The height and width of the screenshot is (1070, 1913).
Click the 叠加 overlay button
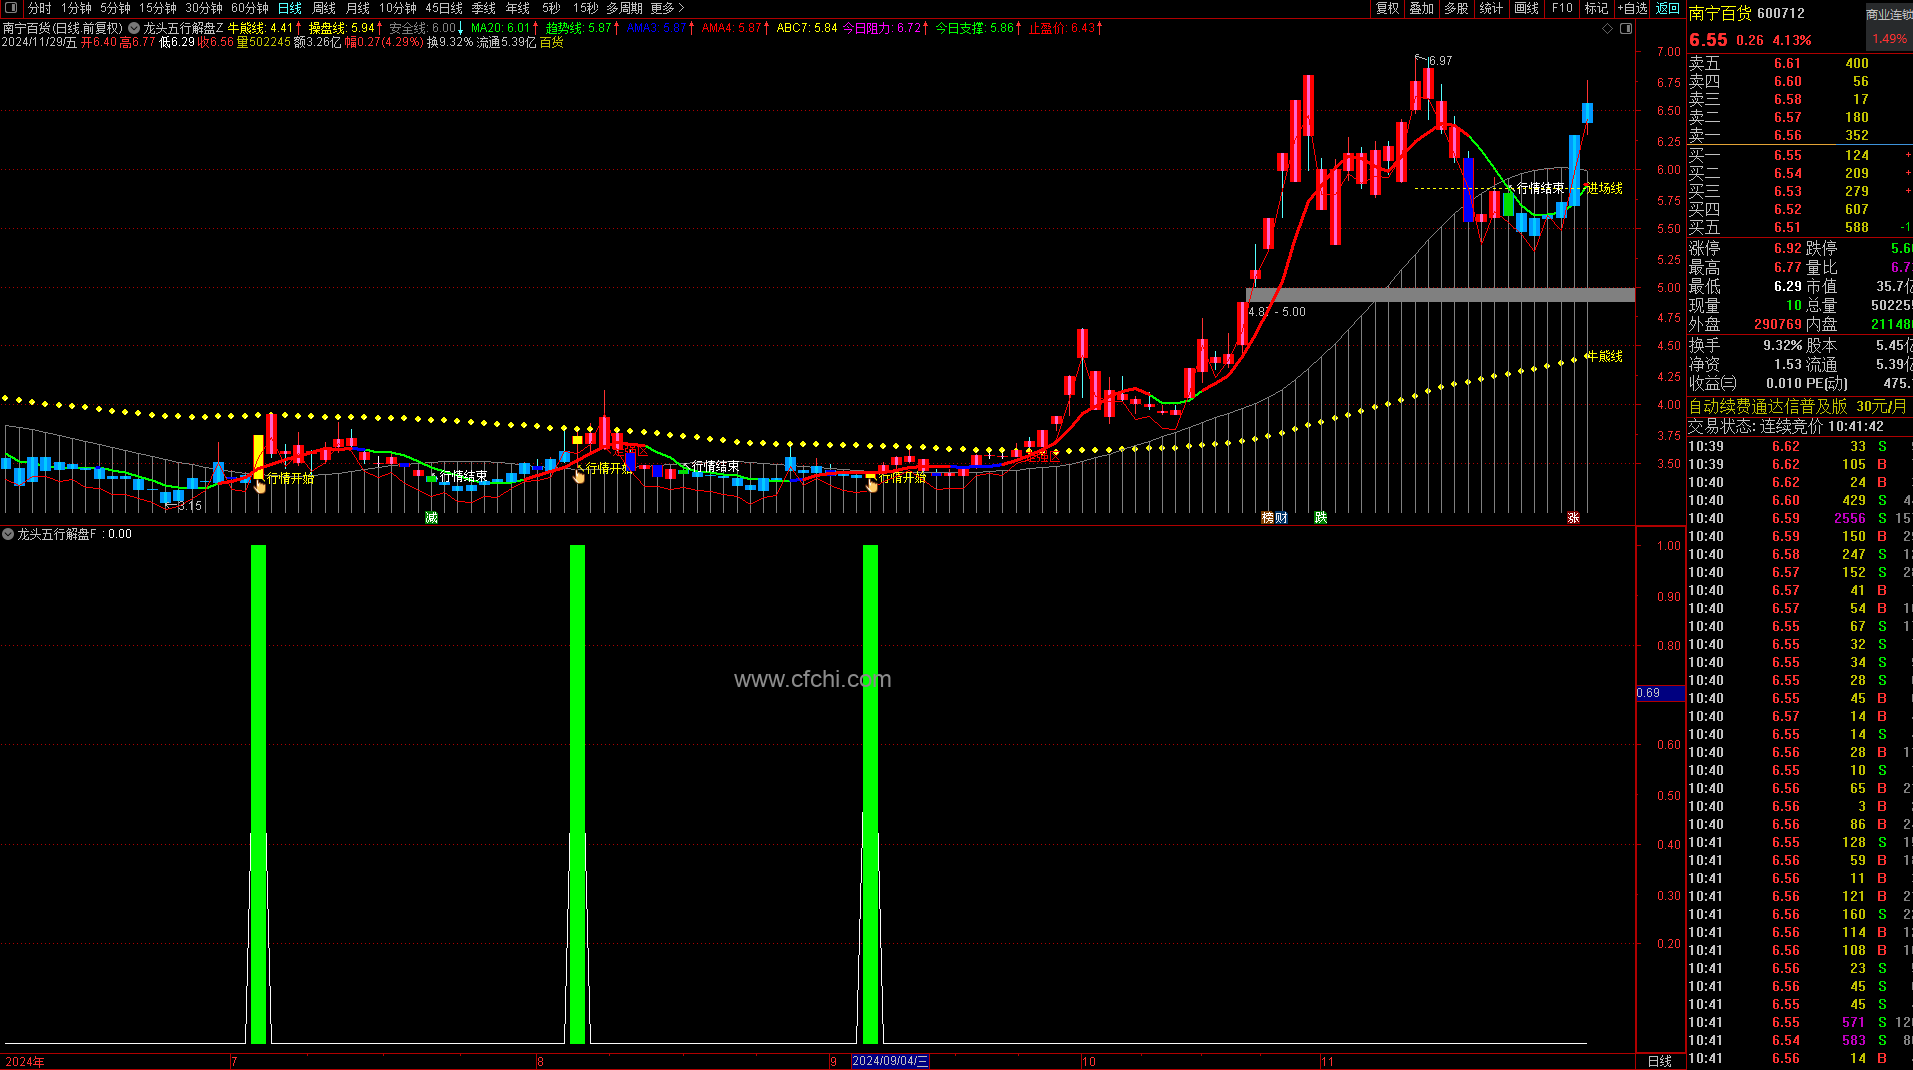coord(1422,8)
